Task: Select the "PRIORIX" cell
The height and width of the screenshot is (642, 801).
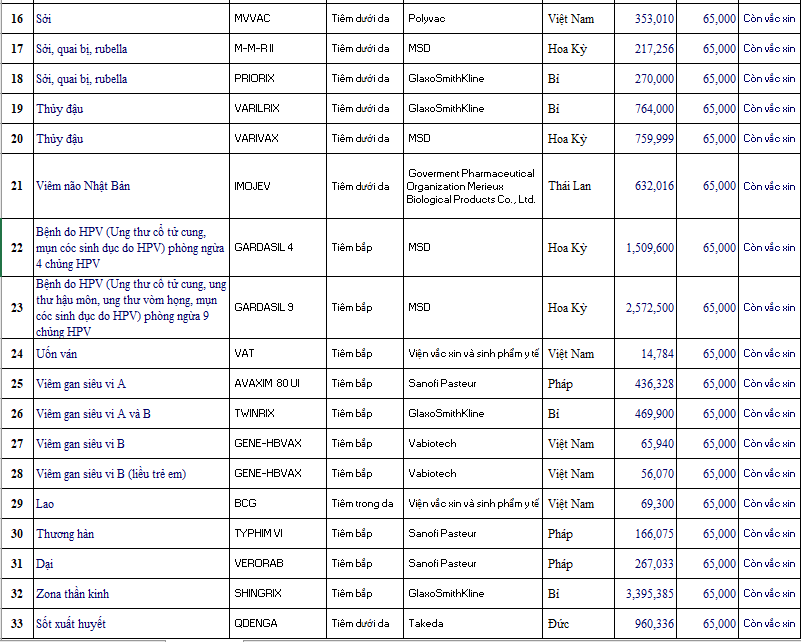Action: coord(278,79)
